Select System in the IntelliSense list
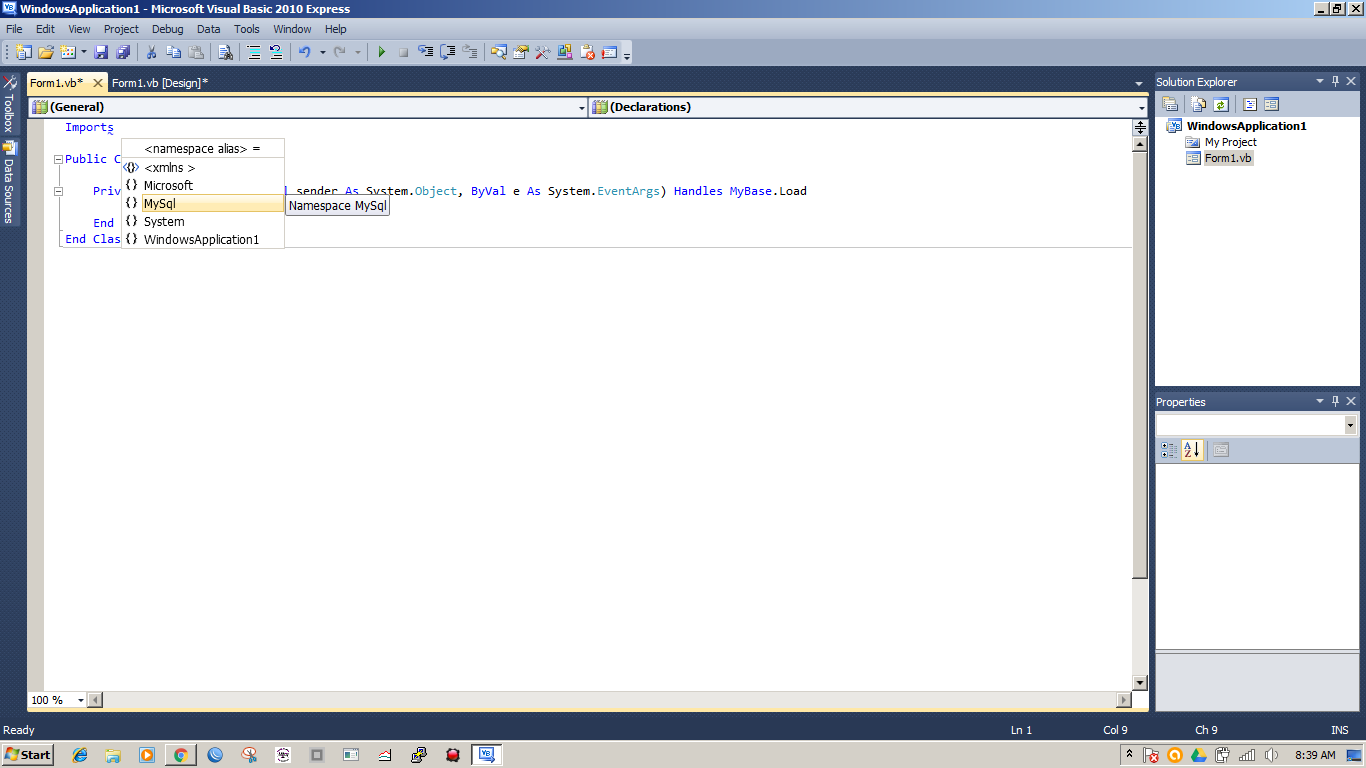This screenshot has width=1366, height=768. click(203, 222)
